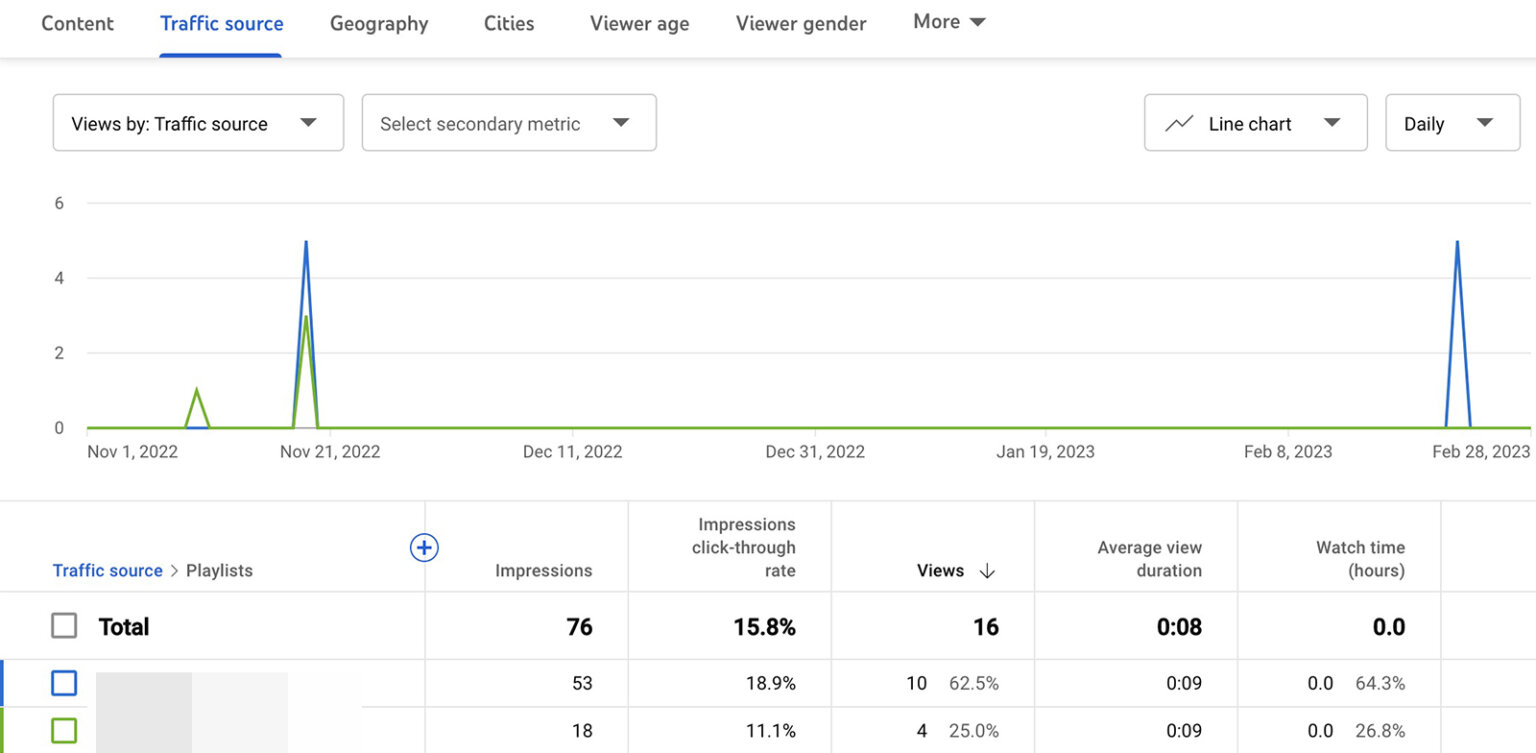Open the Views by Traffic source dropdown
This screenshot has width=1536, height=753.
198,122
